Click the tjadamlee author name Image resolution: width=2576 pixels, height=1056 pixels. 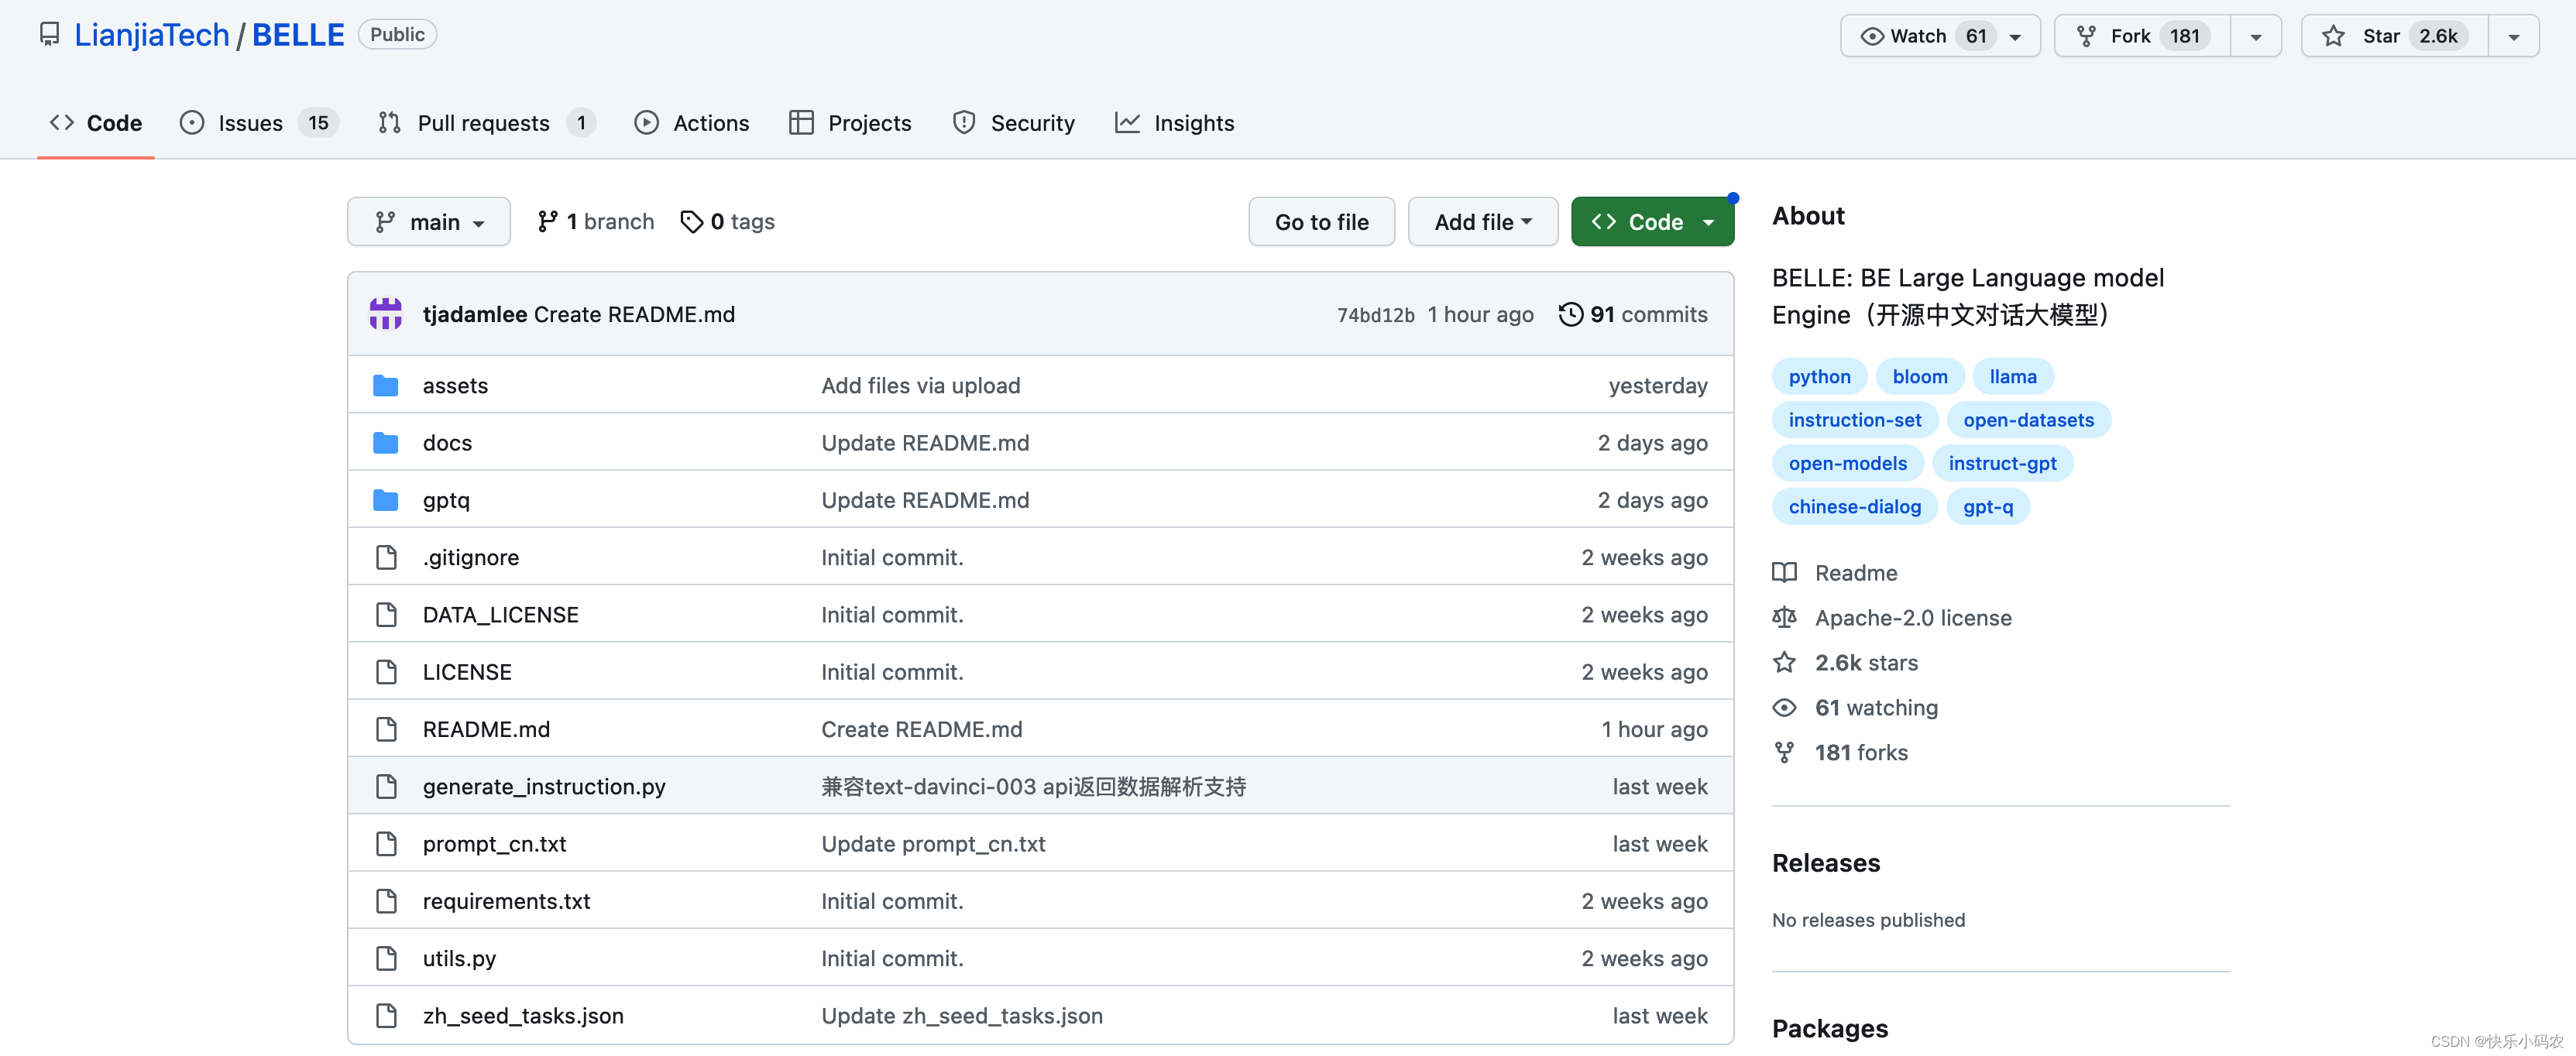tap(475, 314)
